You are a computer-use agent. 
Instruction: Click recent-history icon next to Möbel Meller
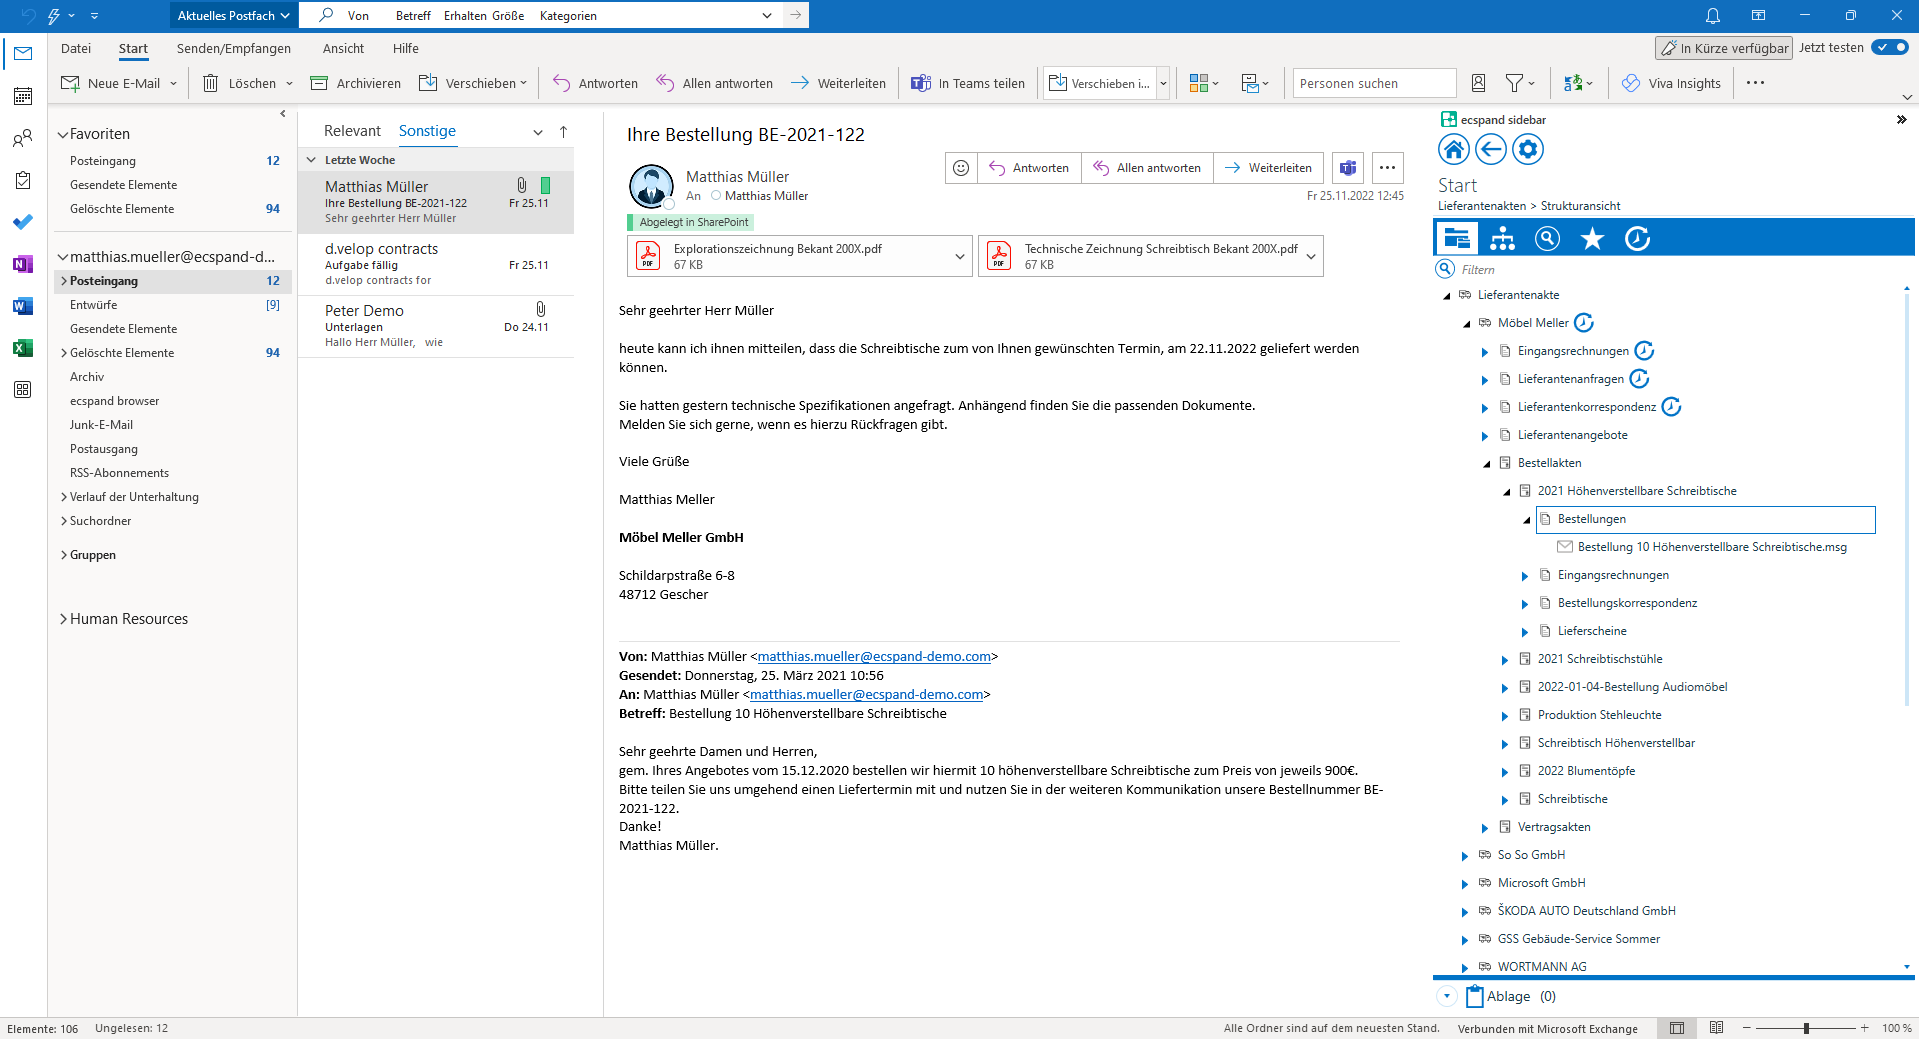pos(1584,323)
